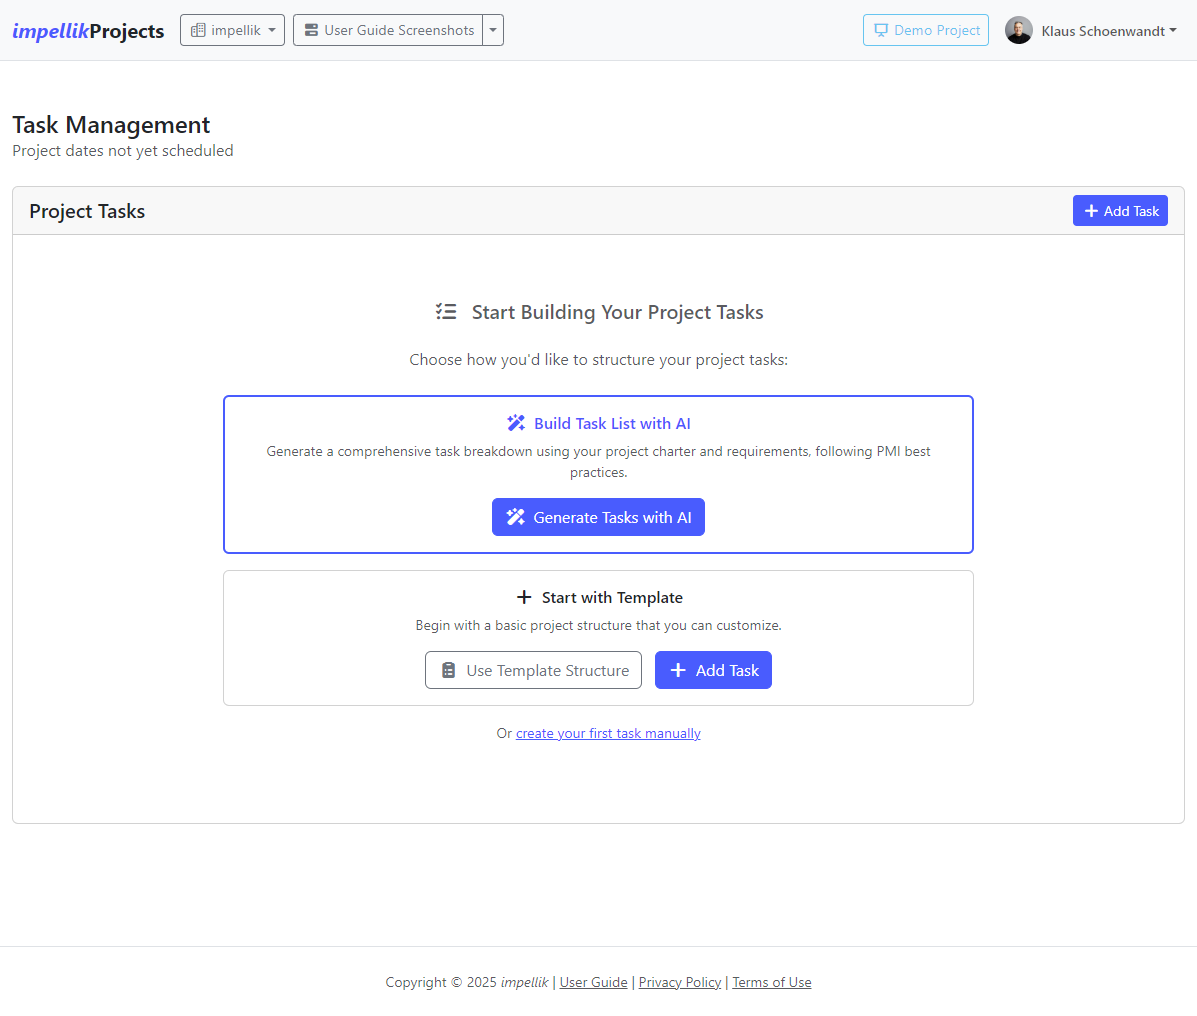Click the building icon in the impellik dropdown

198,31
